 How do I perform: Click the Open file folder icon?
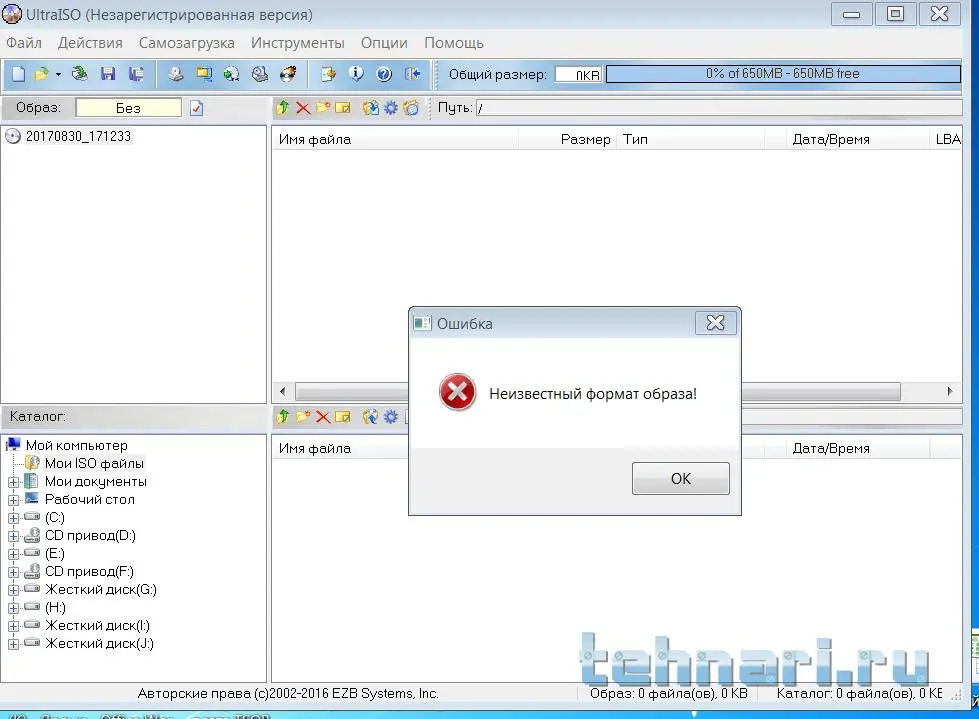[41, 74]
